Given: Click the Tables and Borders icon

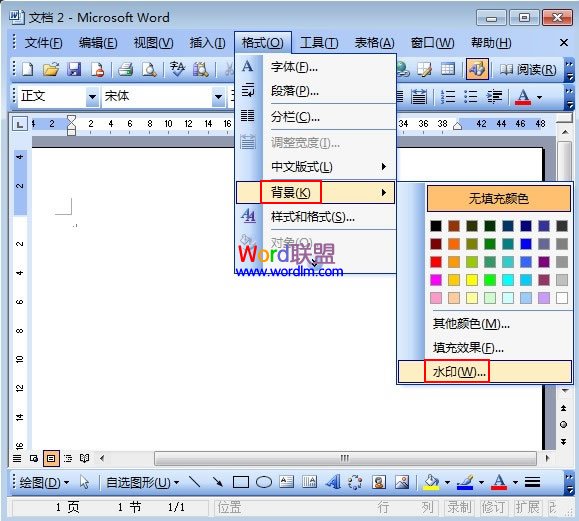Looking at the screenshot, I should click(x=424, y=69).
